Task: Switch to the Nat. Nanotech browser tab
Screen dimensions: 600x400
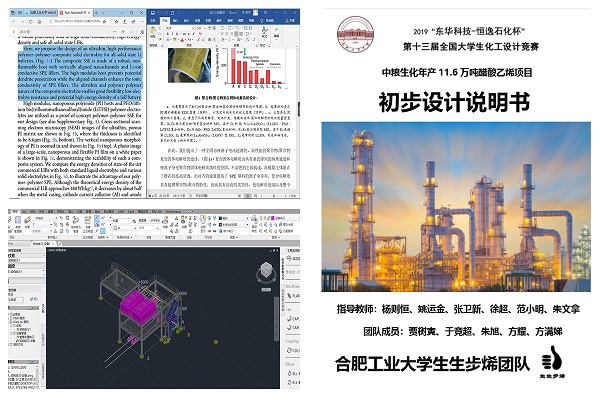Action: 73,13
